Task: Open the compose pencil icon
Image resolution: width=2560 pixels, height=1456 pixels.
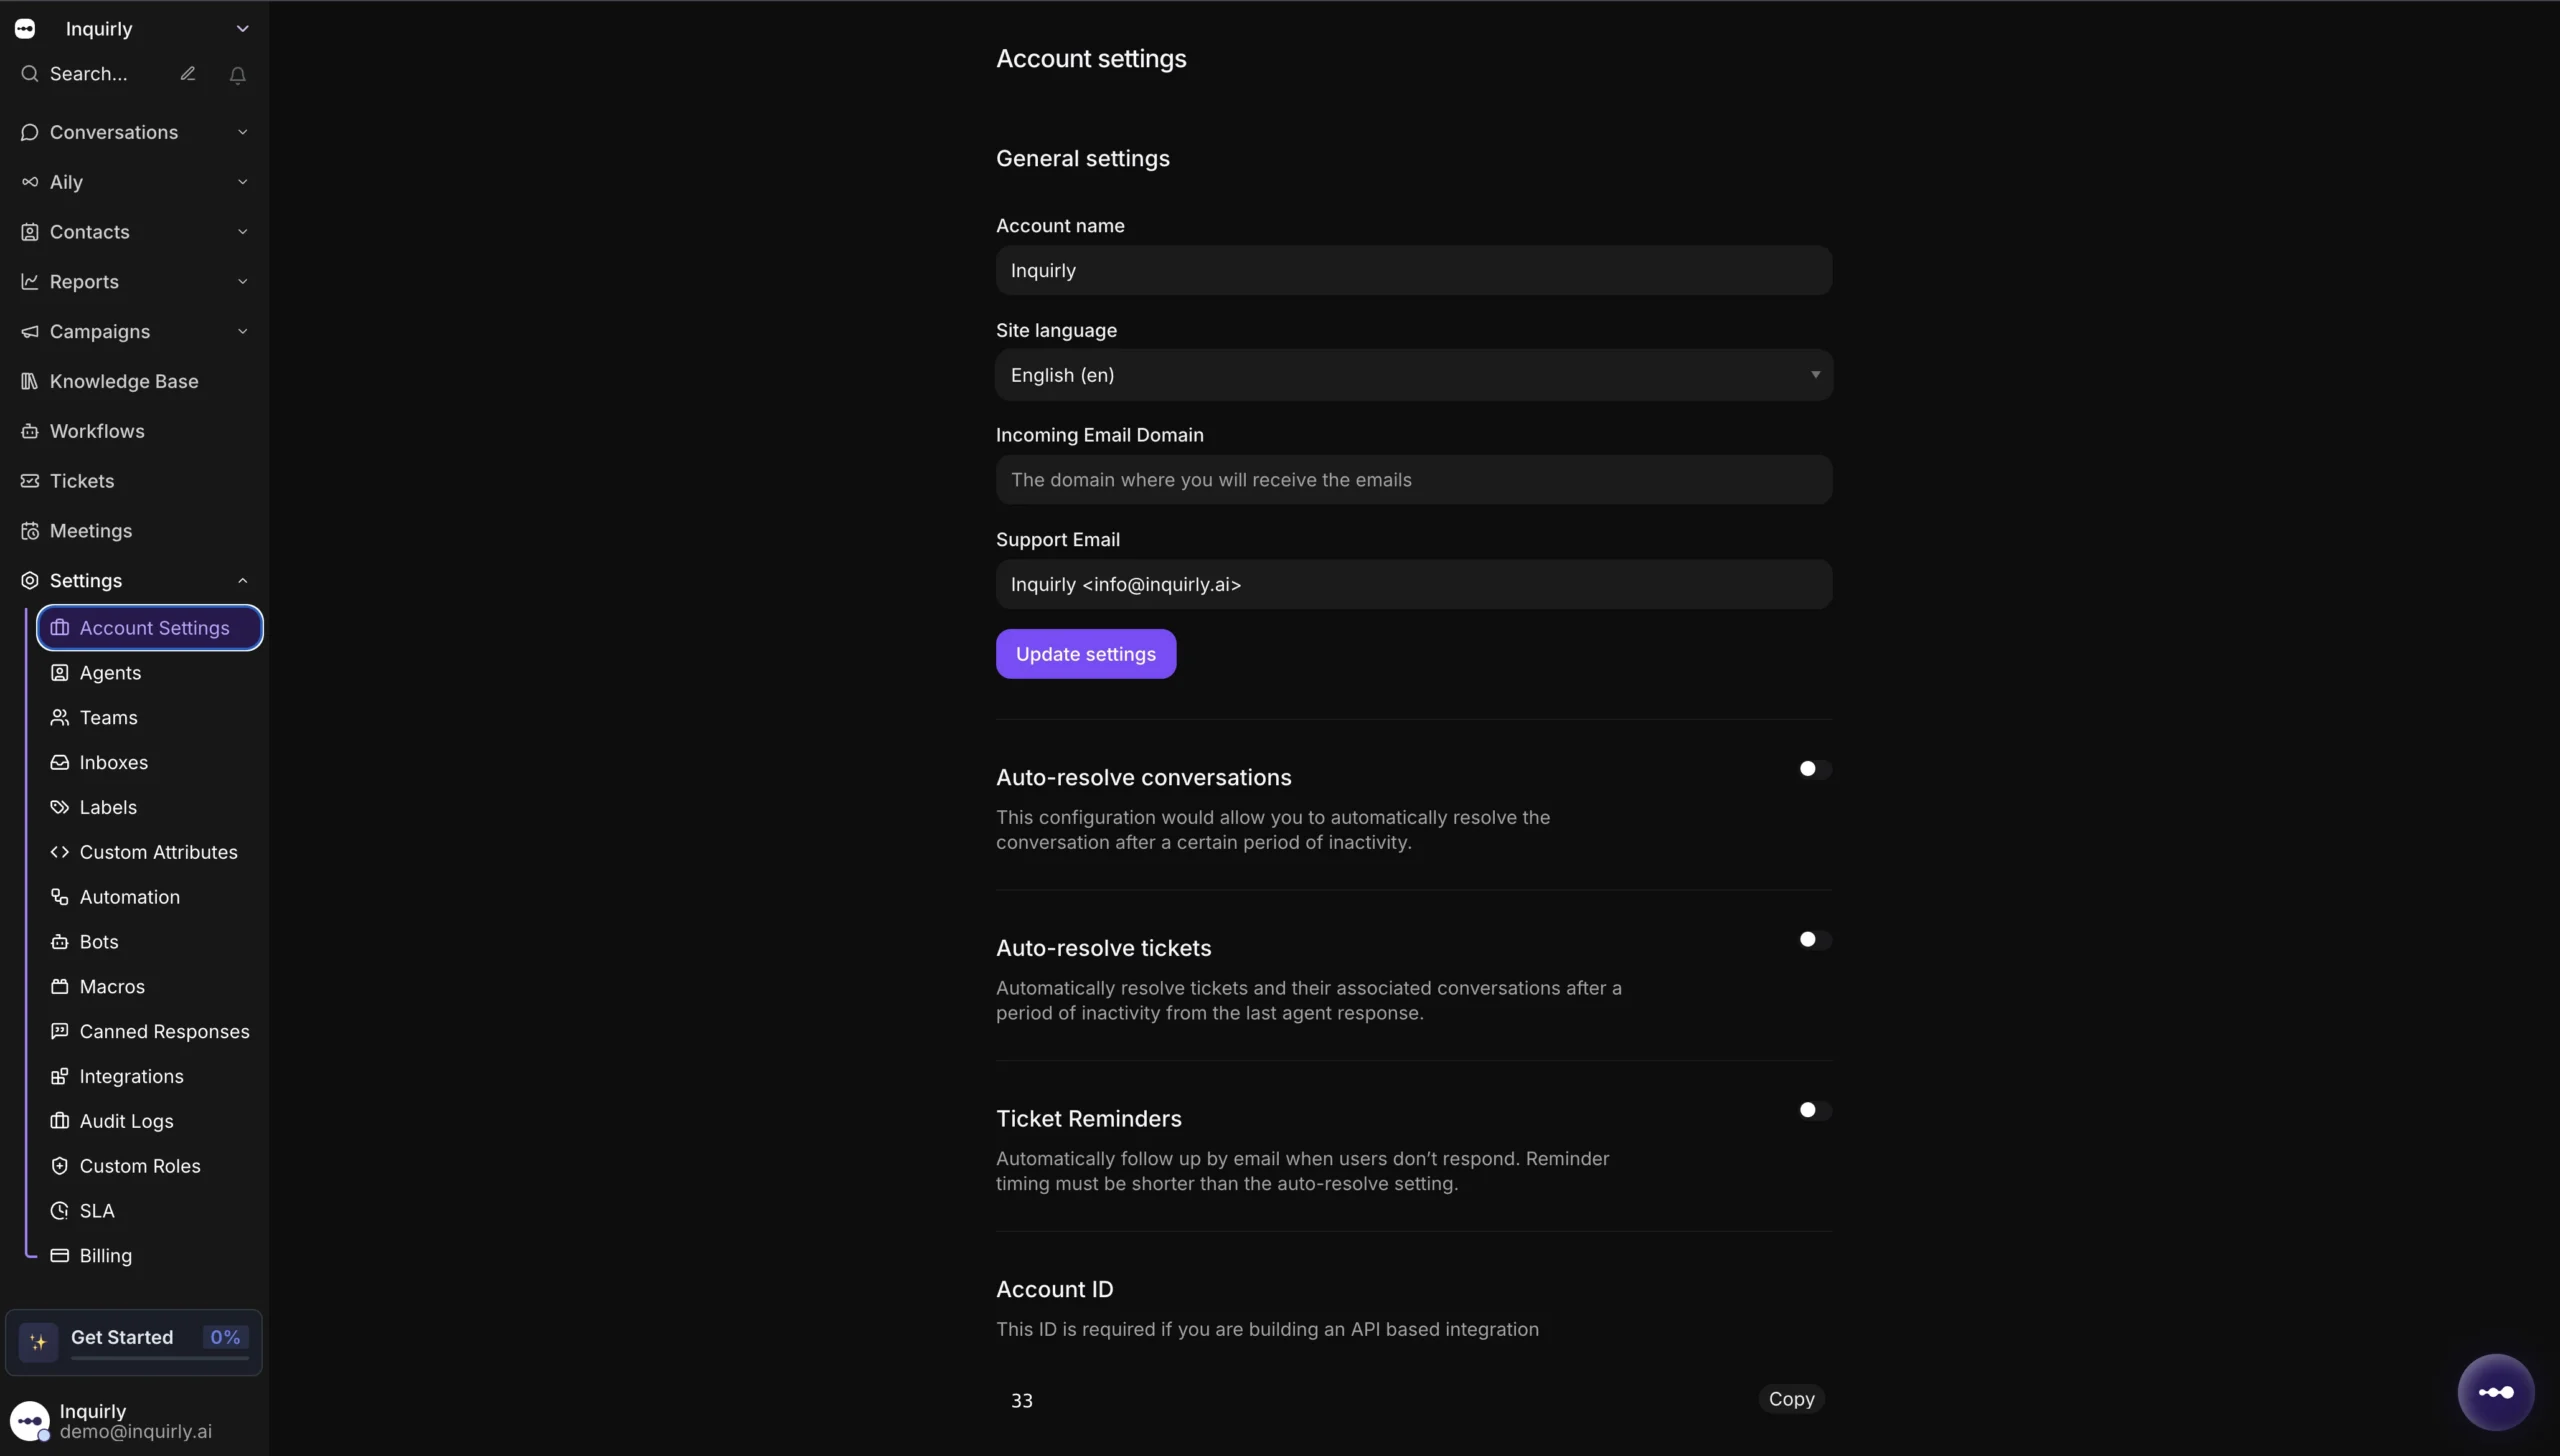Action: coord(187,74)
